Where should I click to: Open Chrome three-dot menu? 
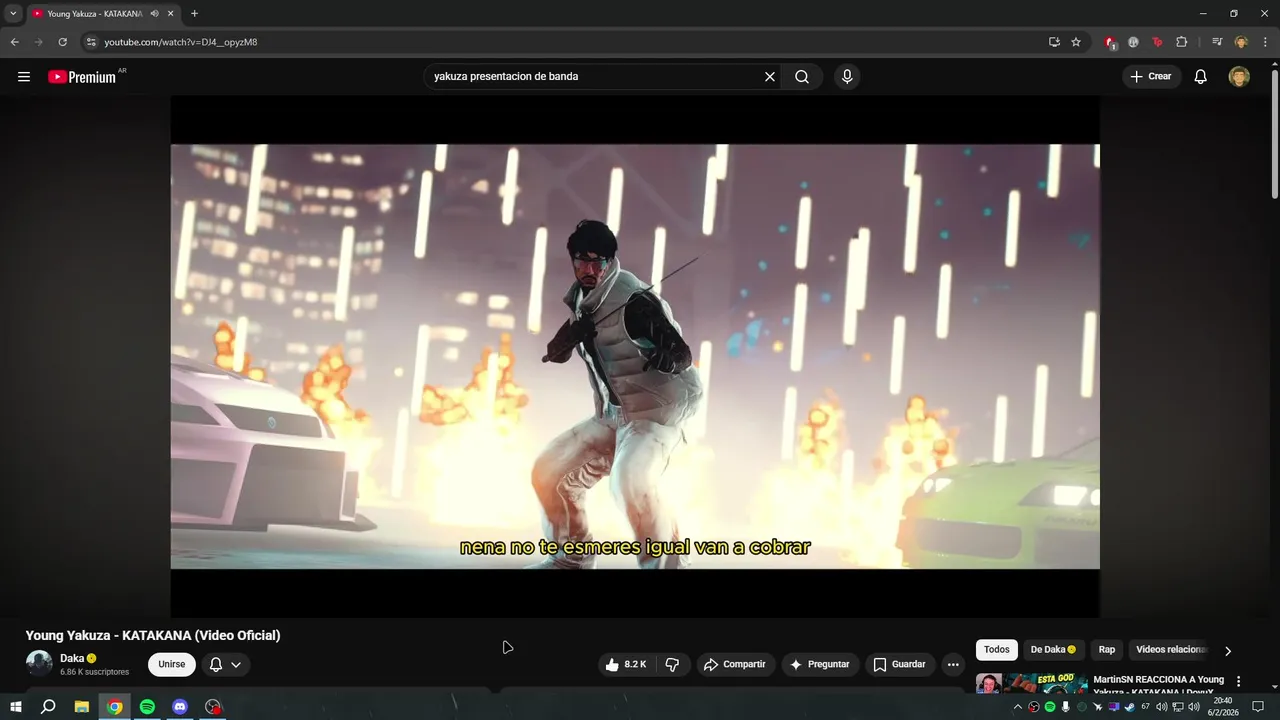coord(1264,42)
